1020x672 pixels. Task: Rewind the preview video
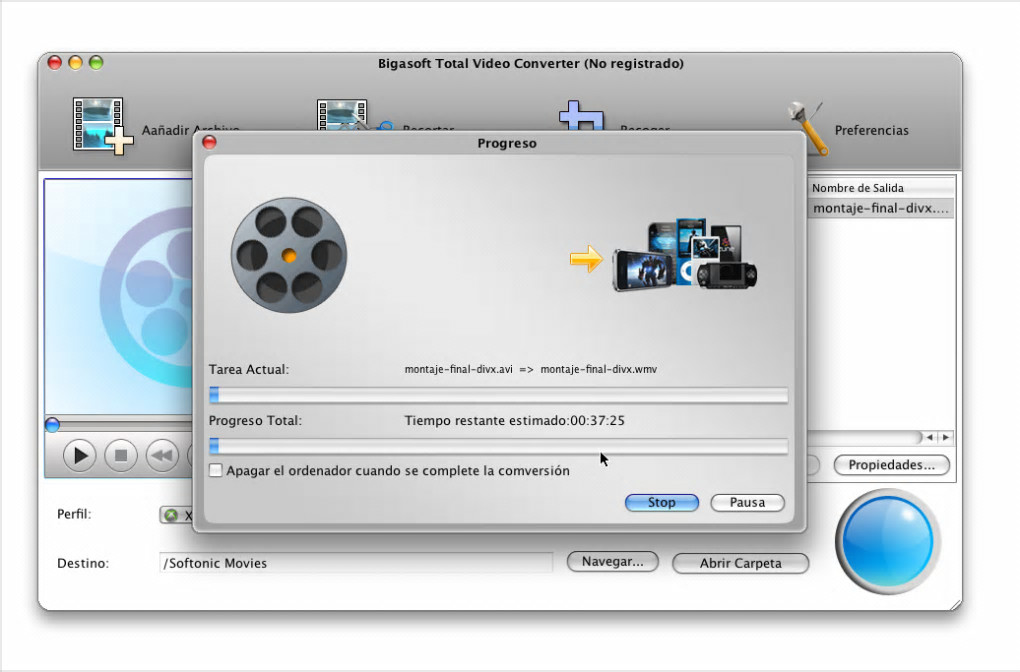tap(162, 455)
